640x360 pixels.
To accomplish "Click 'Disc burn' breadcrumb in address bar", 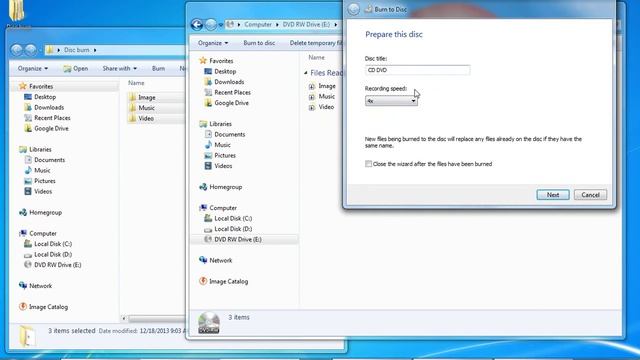I will [76, 50].
